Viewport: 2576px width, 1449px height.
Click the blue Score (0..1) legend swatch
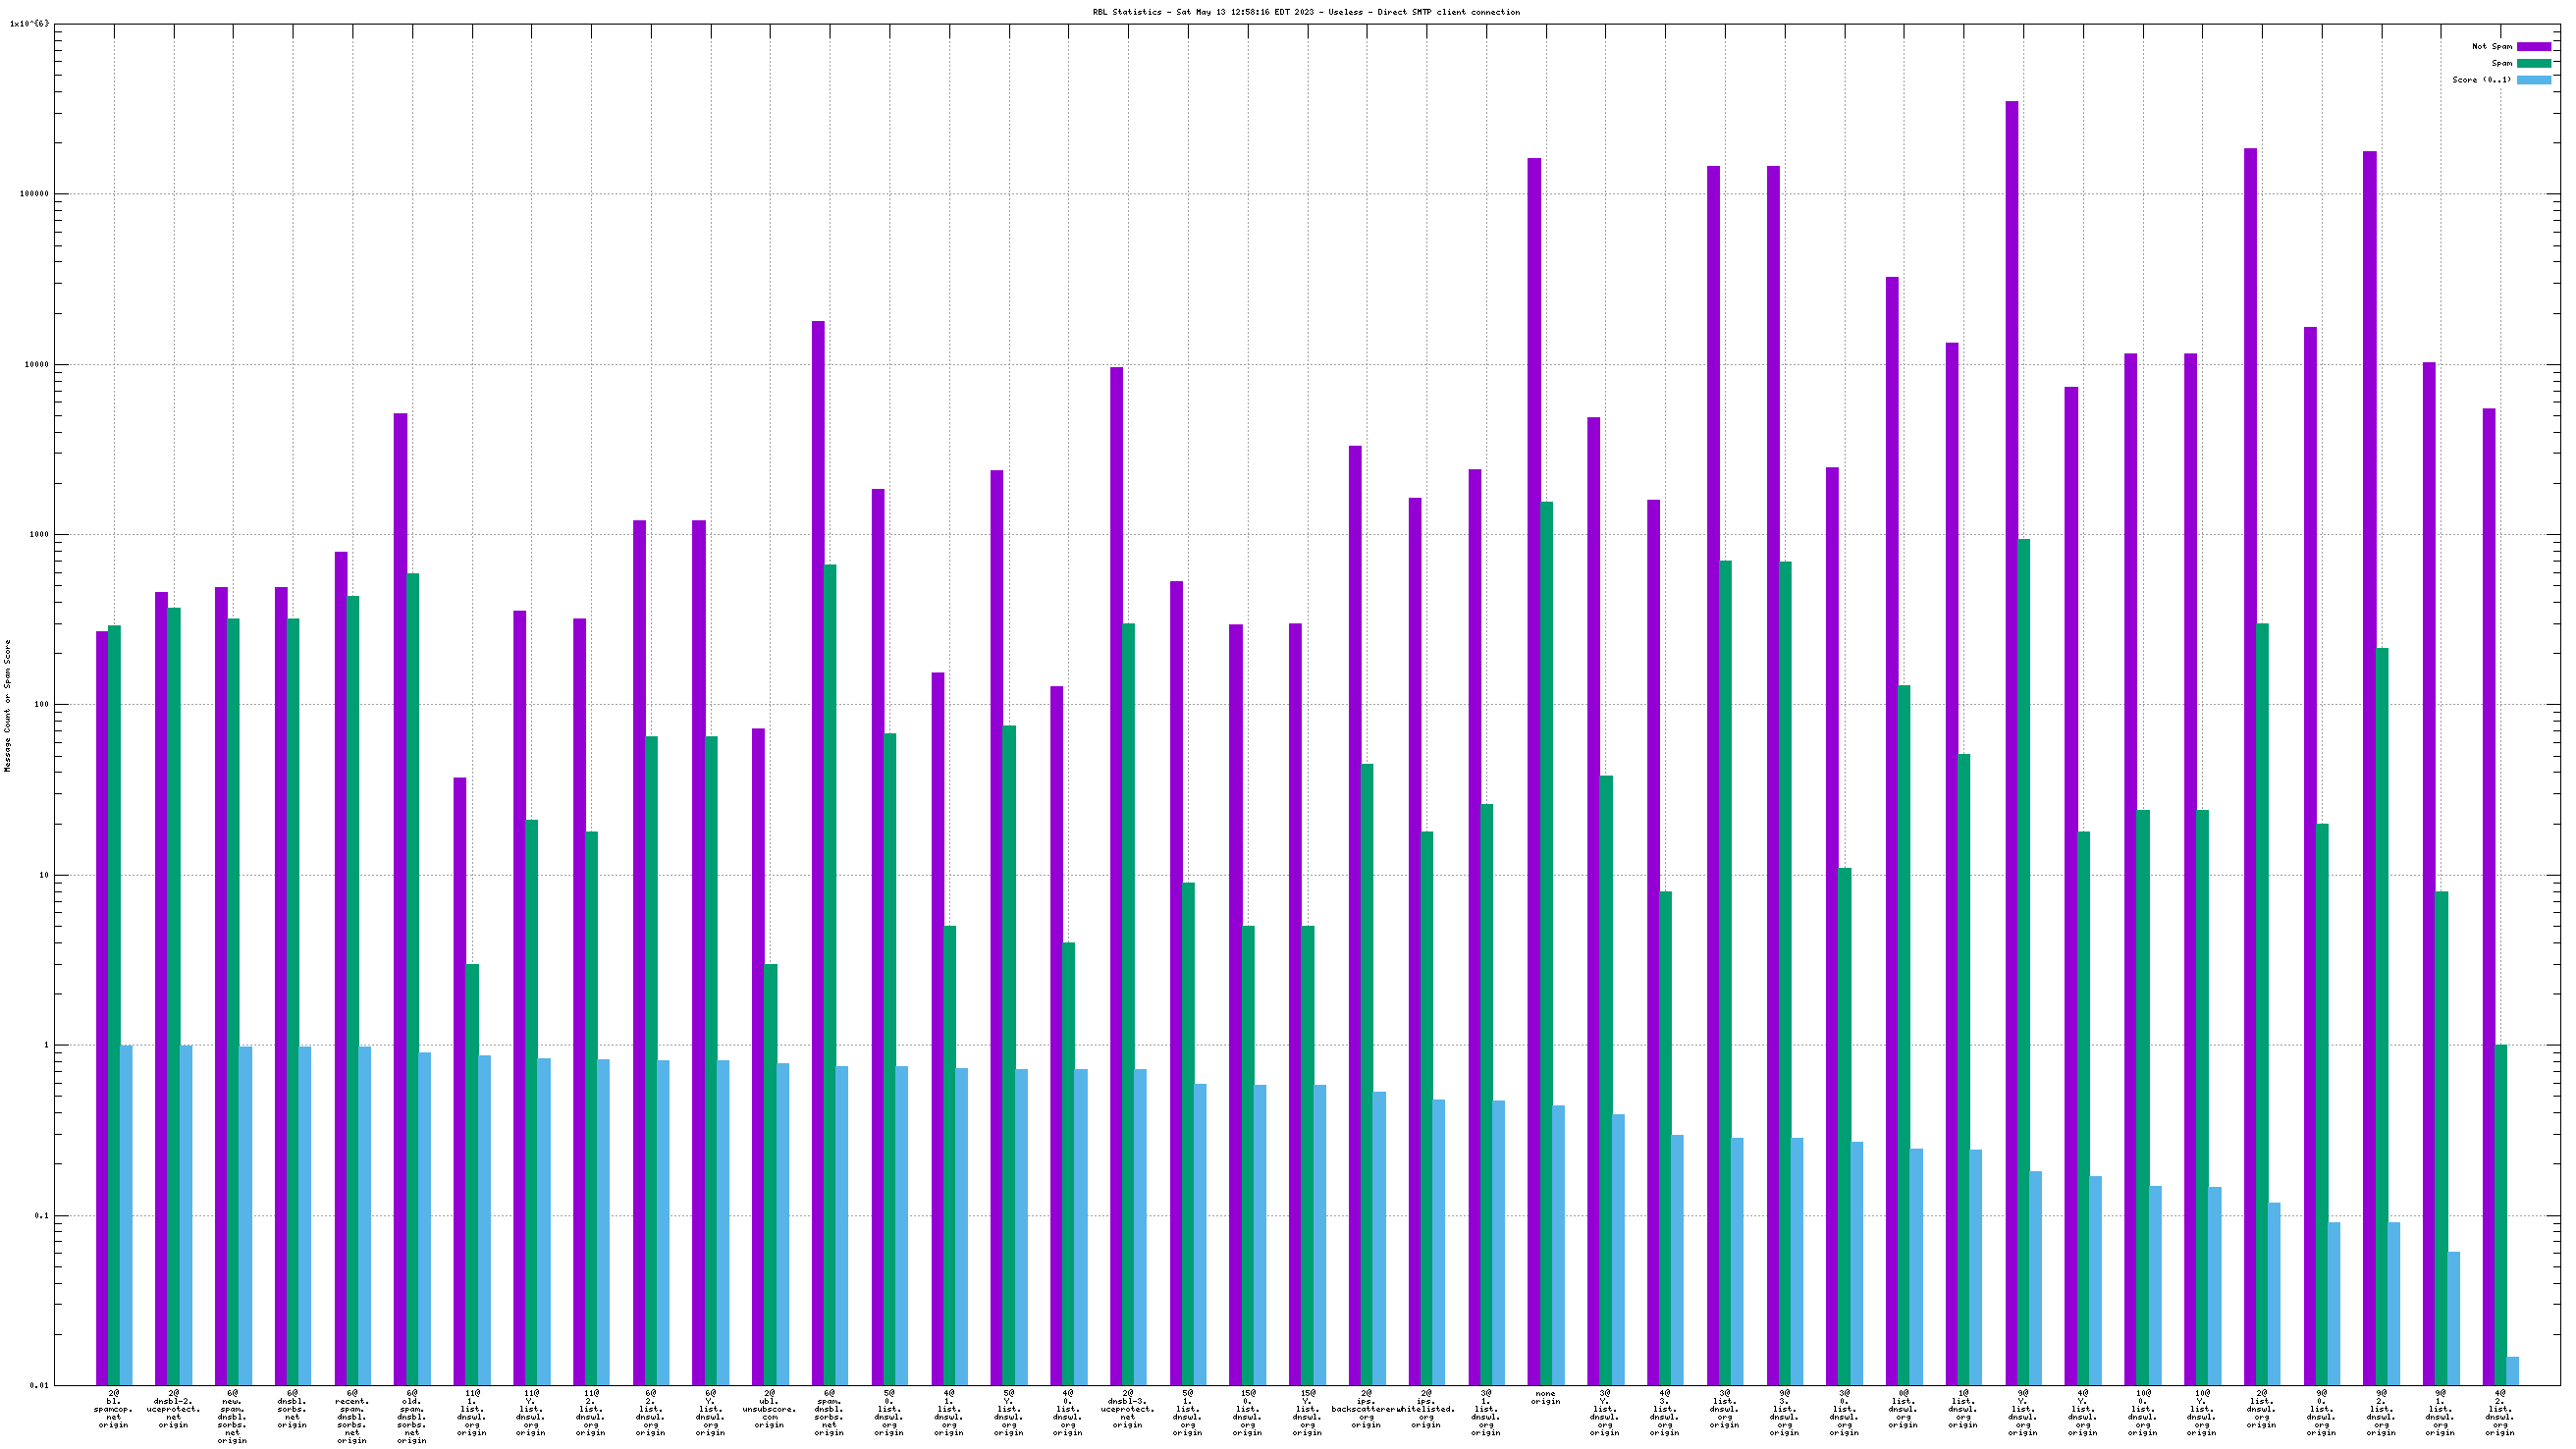(x=2533, y=80)
